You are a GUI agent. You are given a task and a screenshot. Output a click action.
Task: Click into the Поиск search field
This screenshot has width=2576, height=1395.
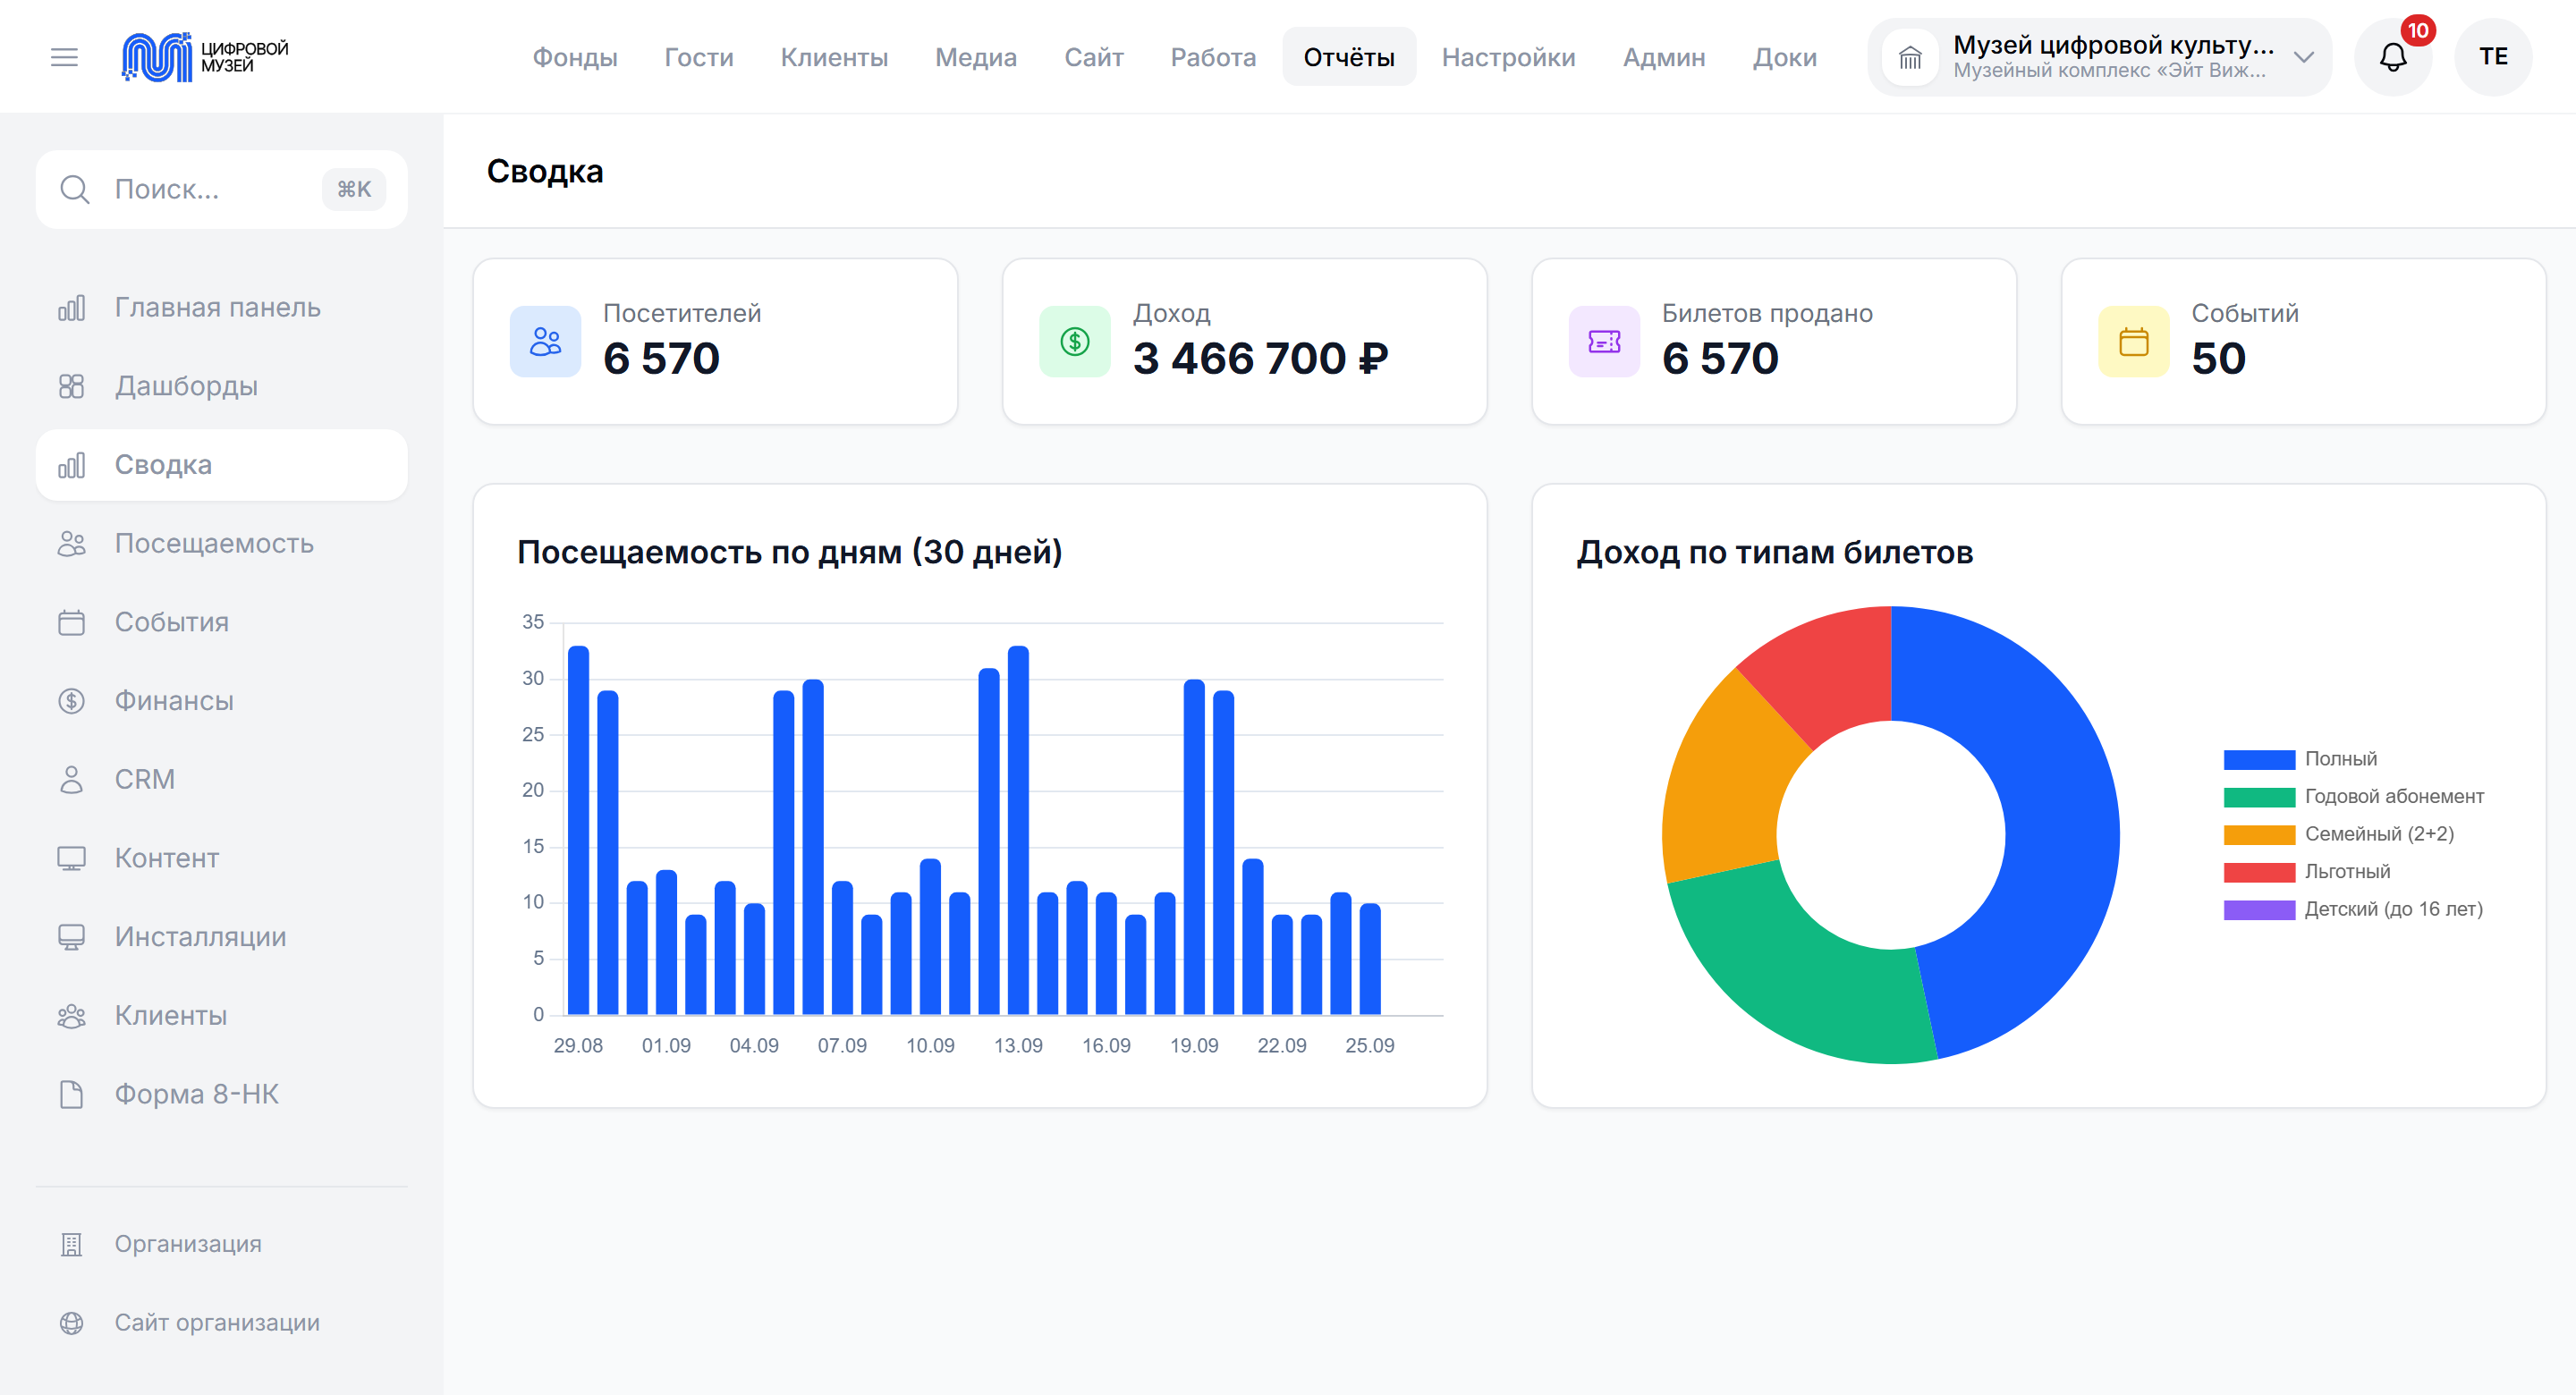pyautogui.click(x=222, y=189)
